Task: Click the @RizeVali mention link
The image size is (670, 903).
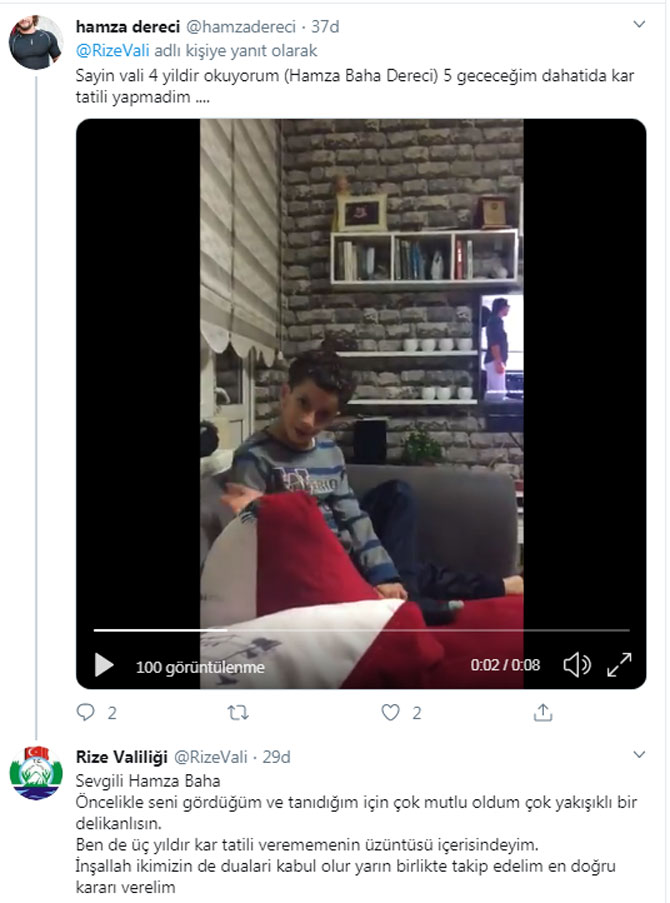Action: pos(113,50)
